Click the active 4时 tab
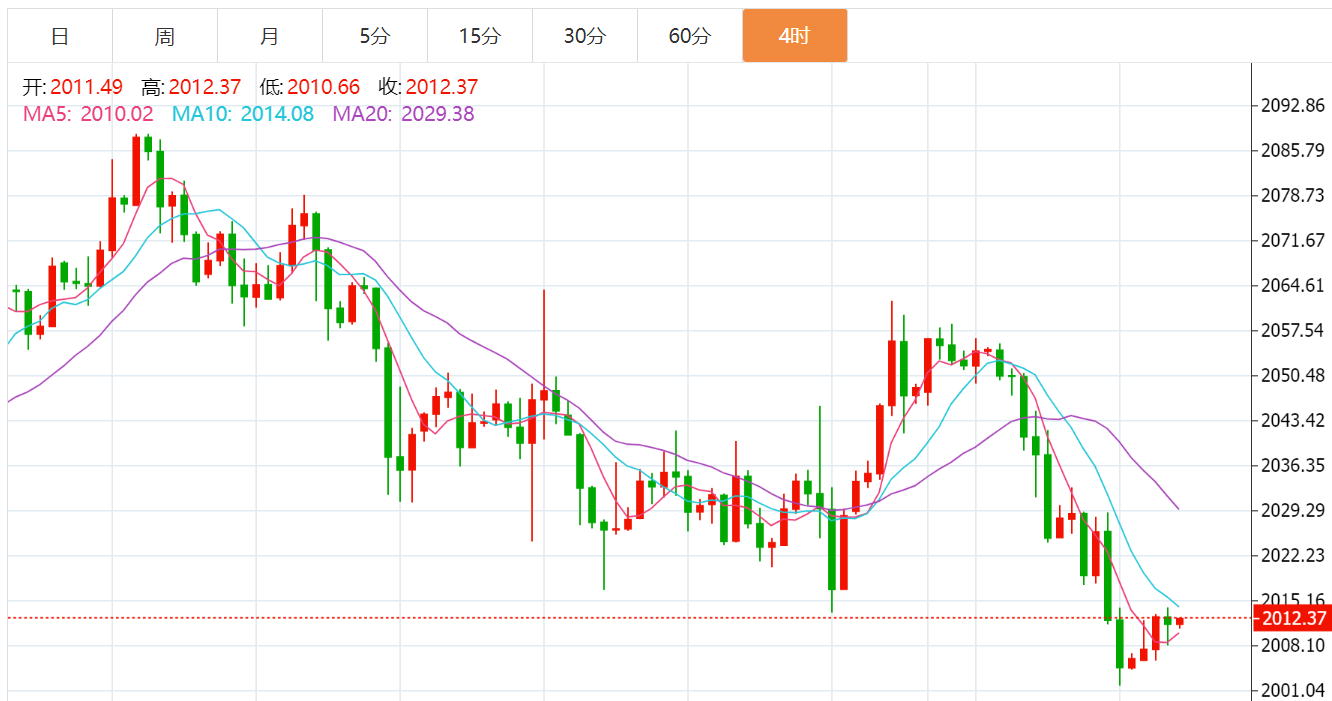Image resolution: width=1332 pixels, height=701 pixels. 795,36
